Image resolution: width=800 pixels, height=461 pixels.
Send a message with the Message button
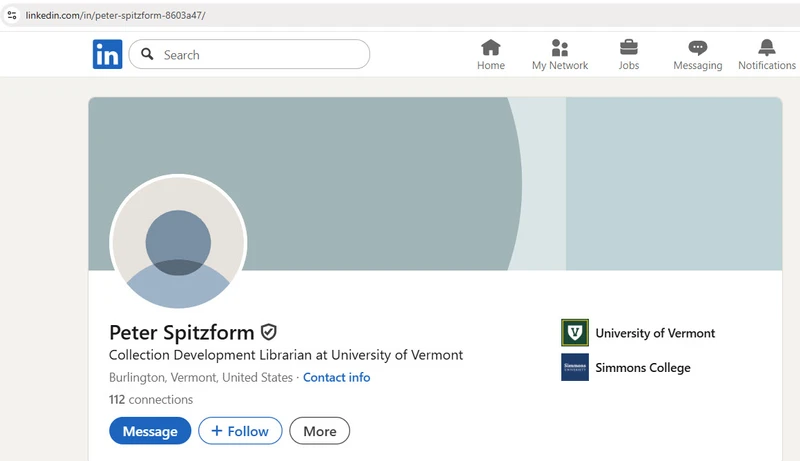(150, 431)
